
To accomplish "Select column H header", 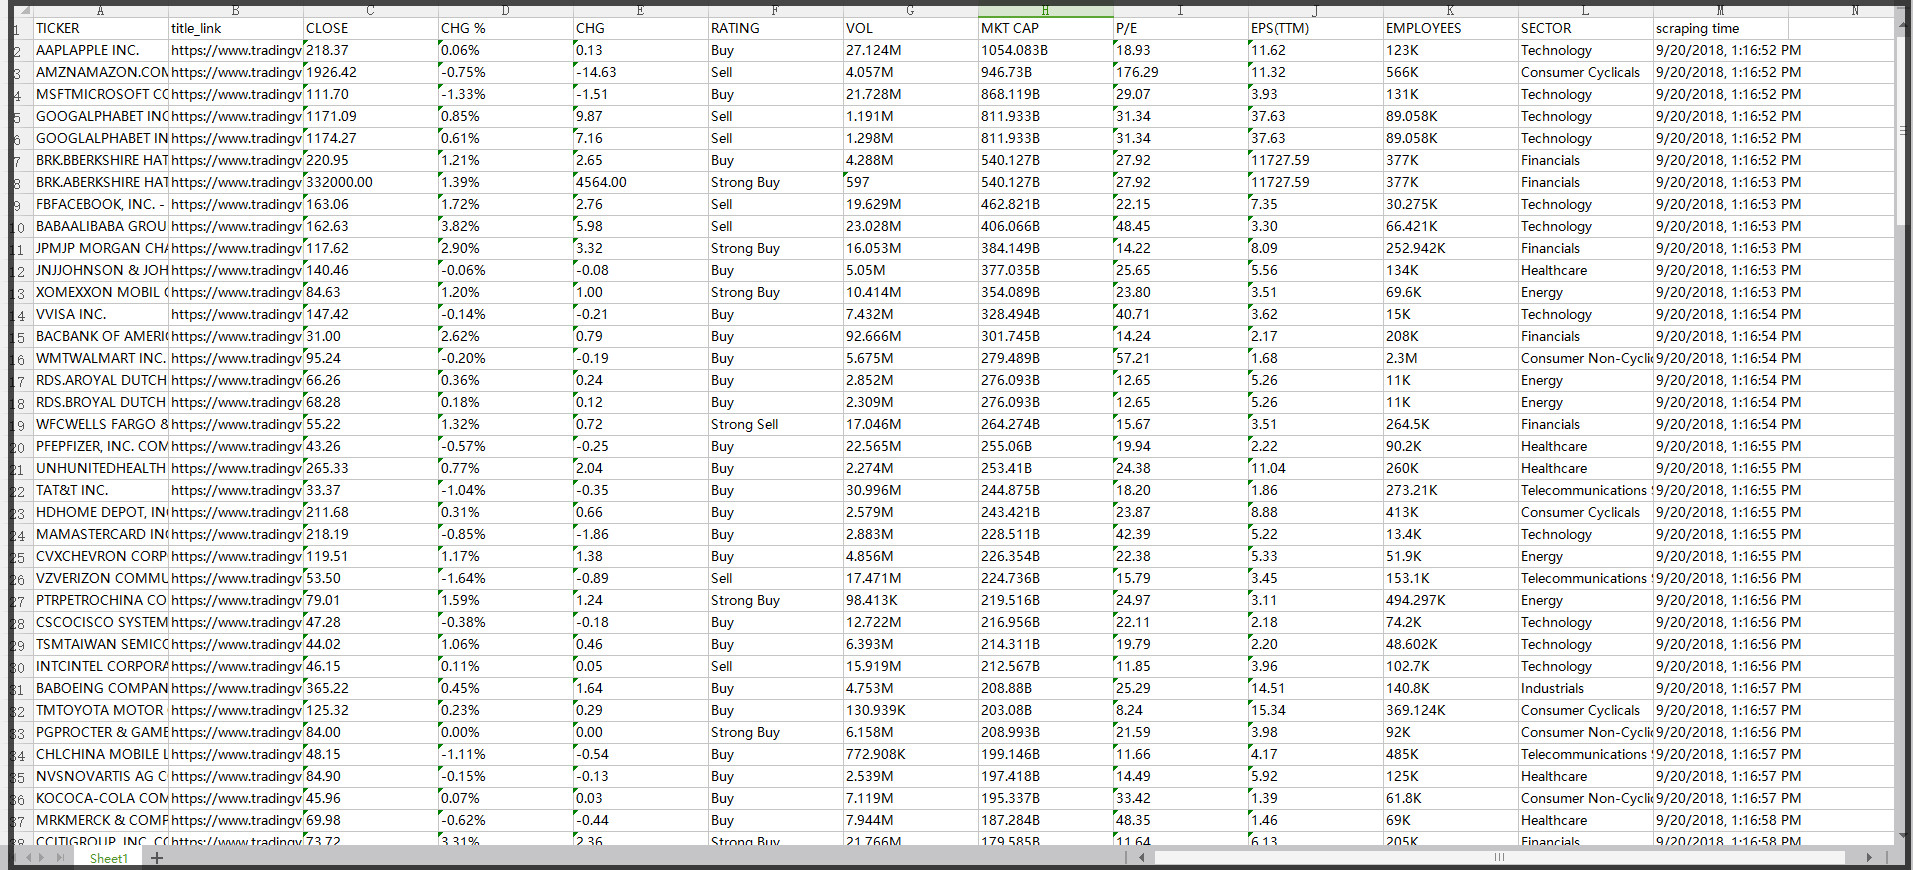I will (1045, 11).
